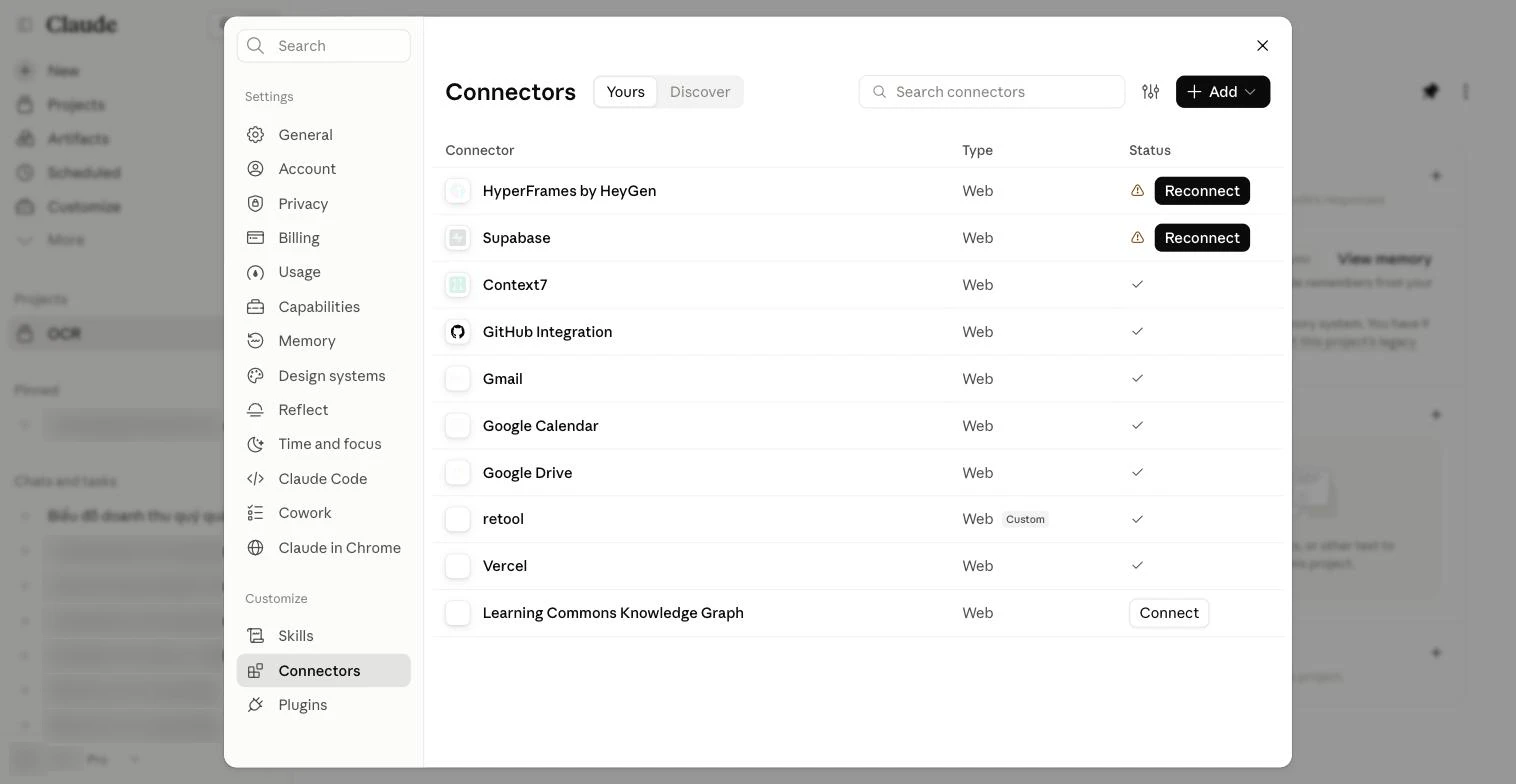Open the Plugins section

coord(324,705)
